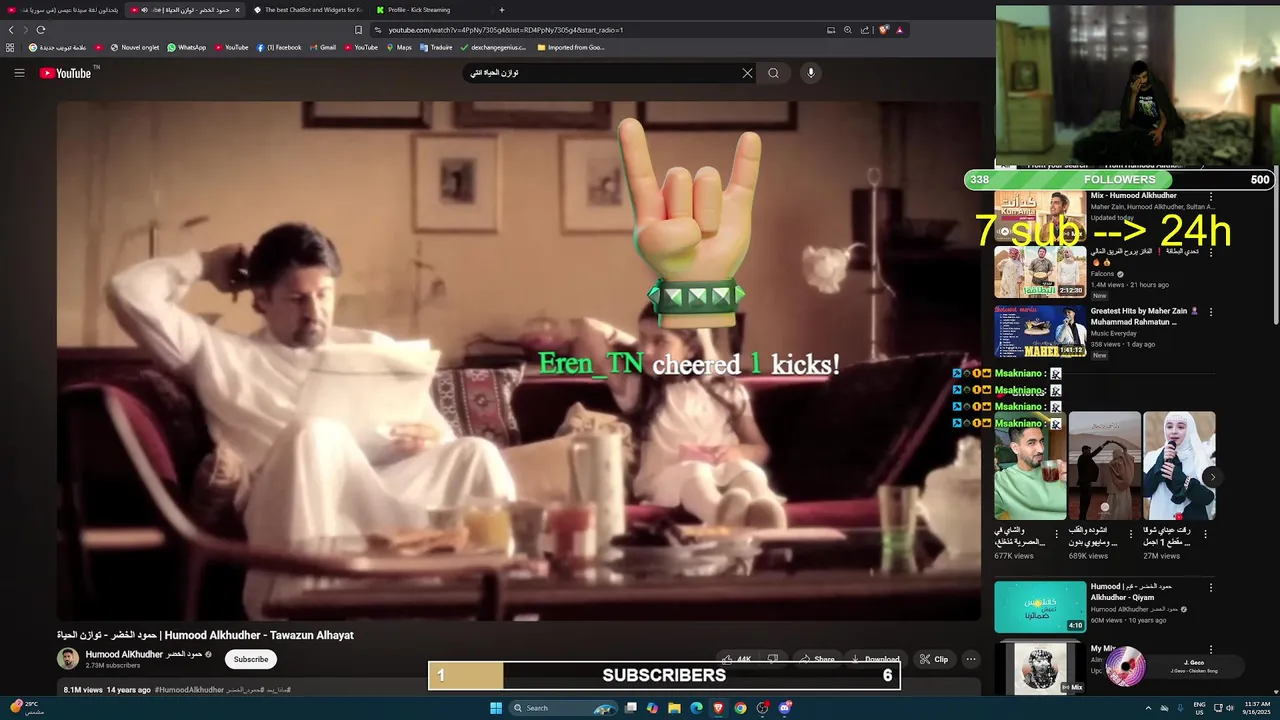Open the Maps bookmark
Screen dimensions: 1280x720
click(x=399, y=47)
